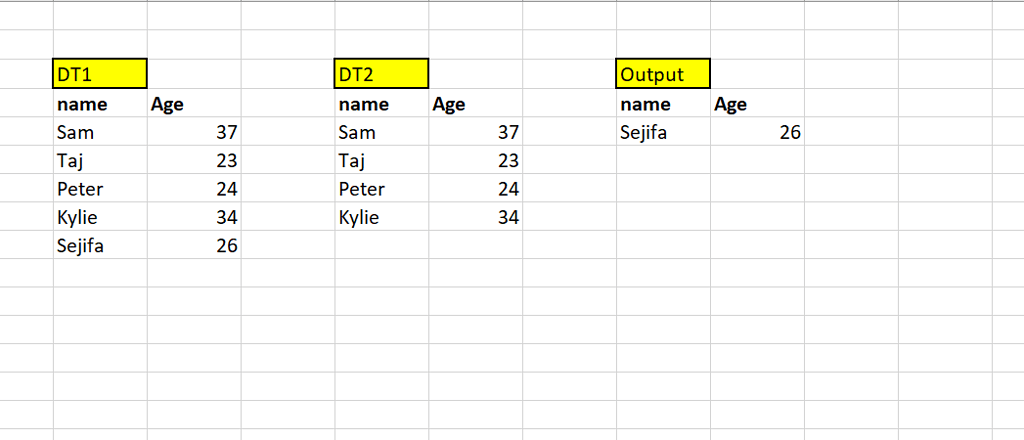Select the yellow DT1 title cell

(x=100, y=74)
